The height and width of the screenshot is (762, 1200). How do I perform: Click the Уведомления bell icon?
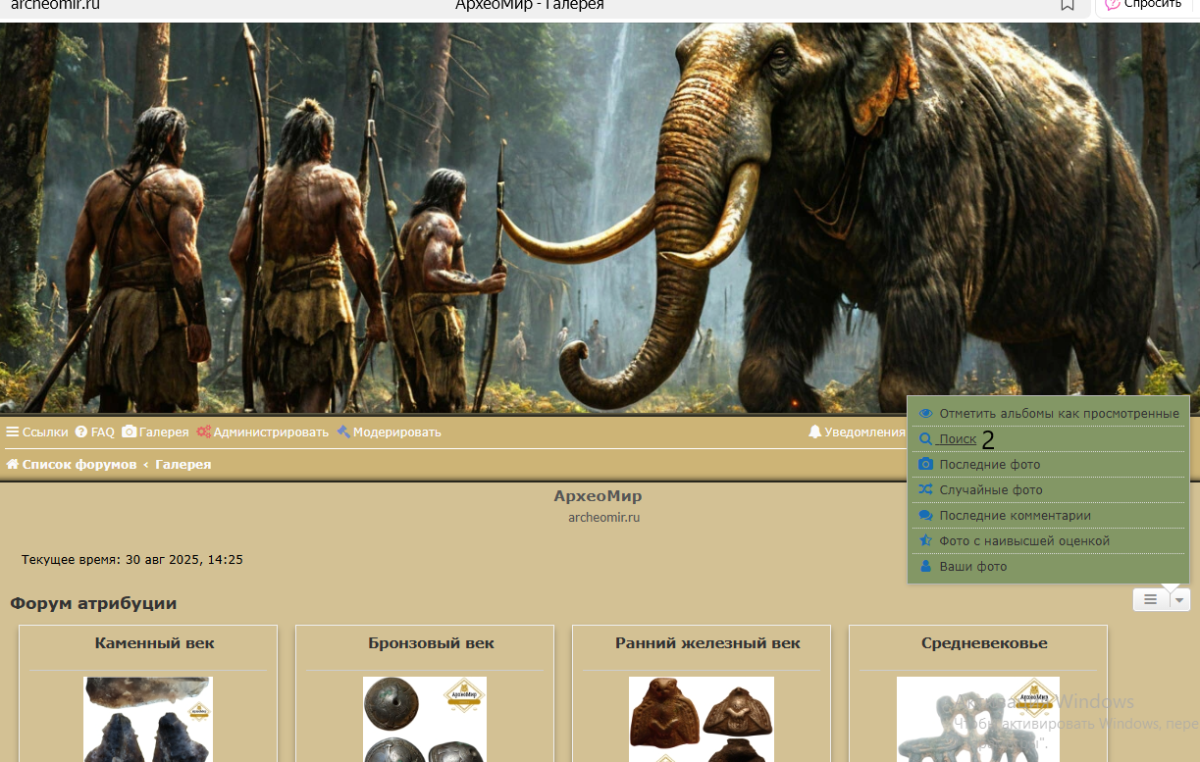(x=815, y=432)
